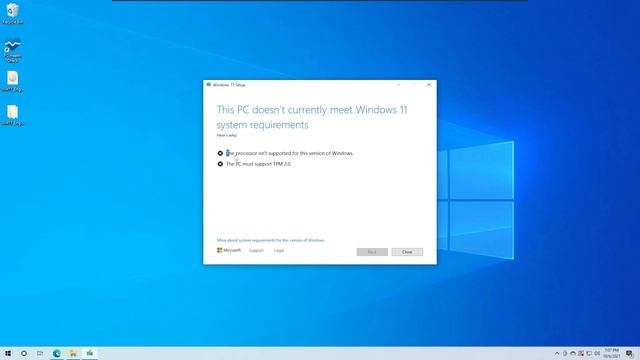Click the Windows 11 Setup title bar icon
The image size is (640, 360).
coord(209,84)
